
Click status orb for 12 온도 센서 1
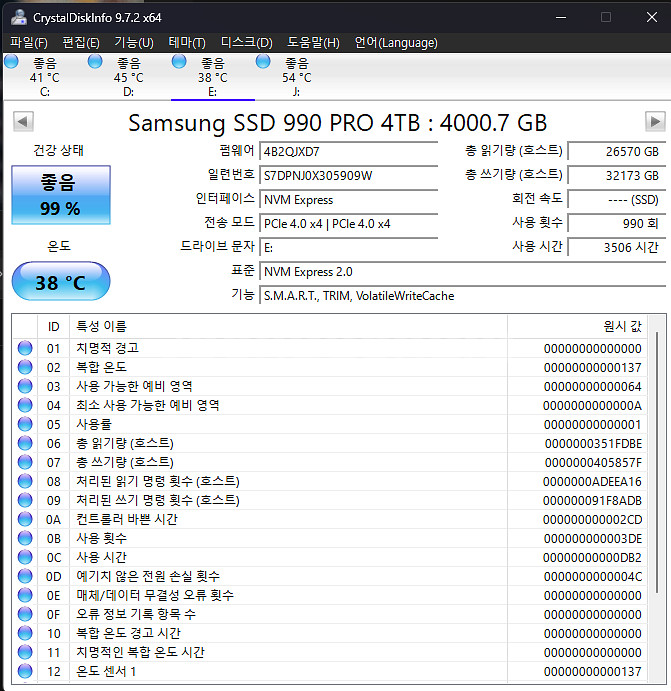click(x=25, y=671)
